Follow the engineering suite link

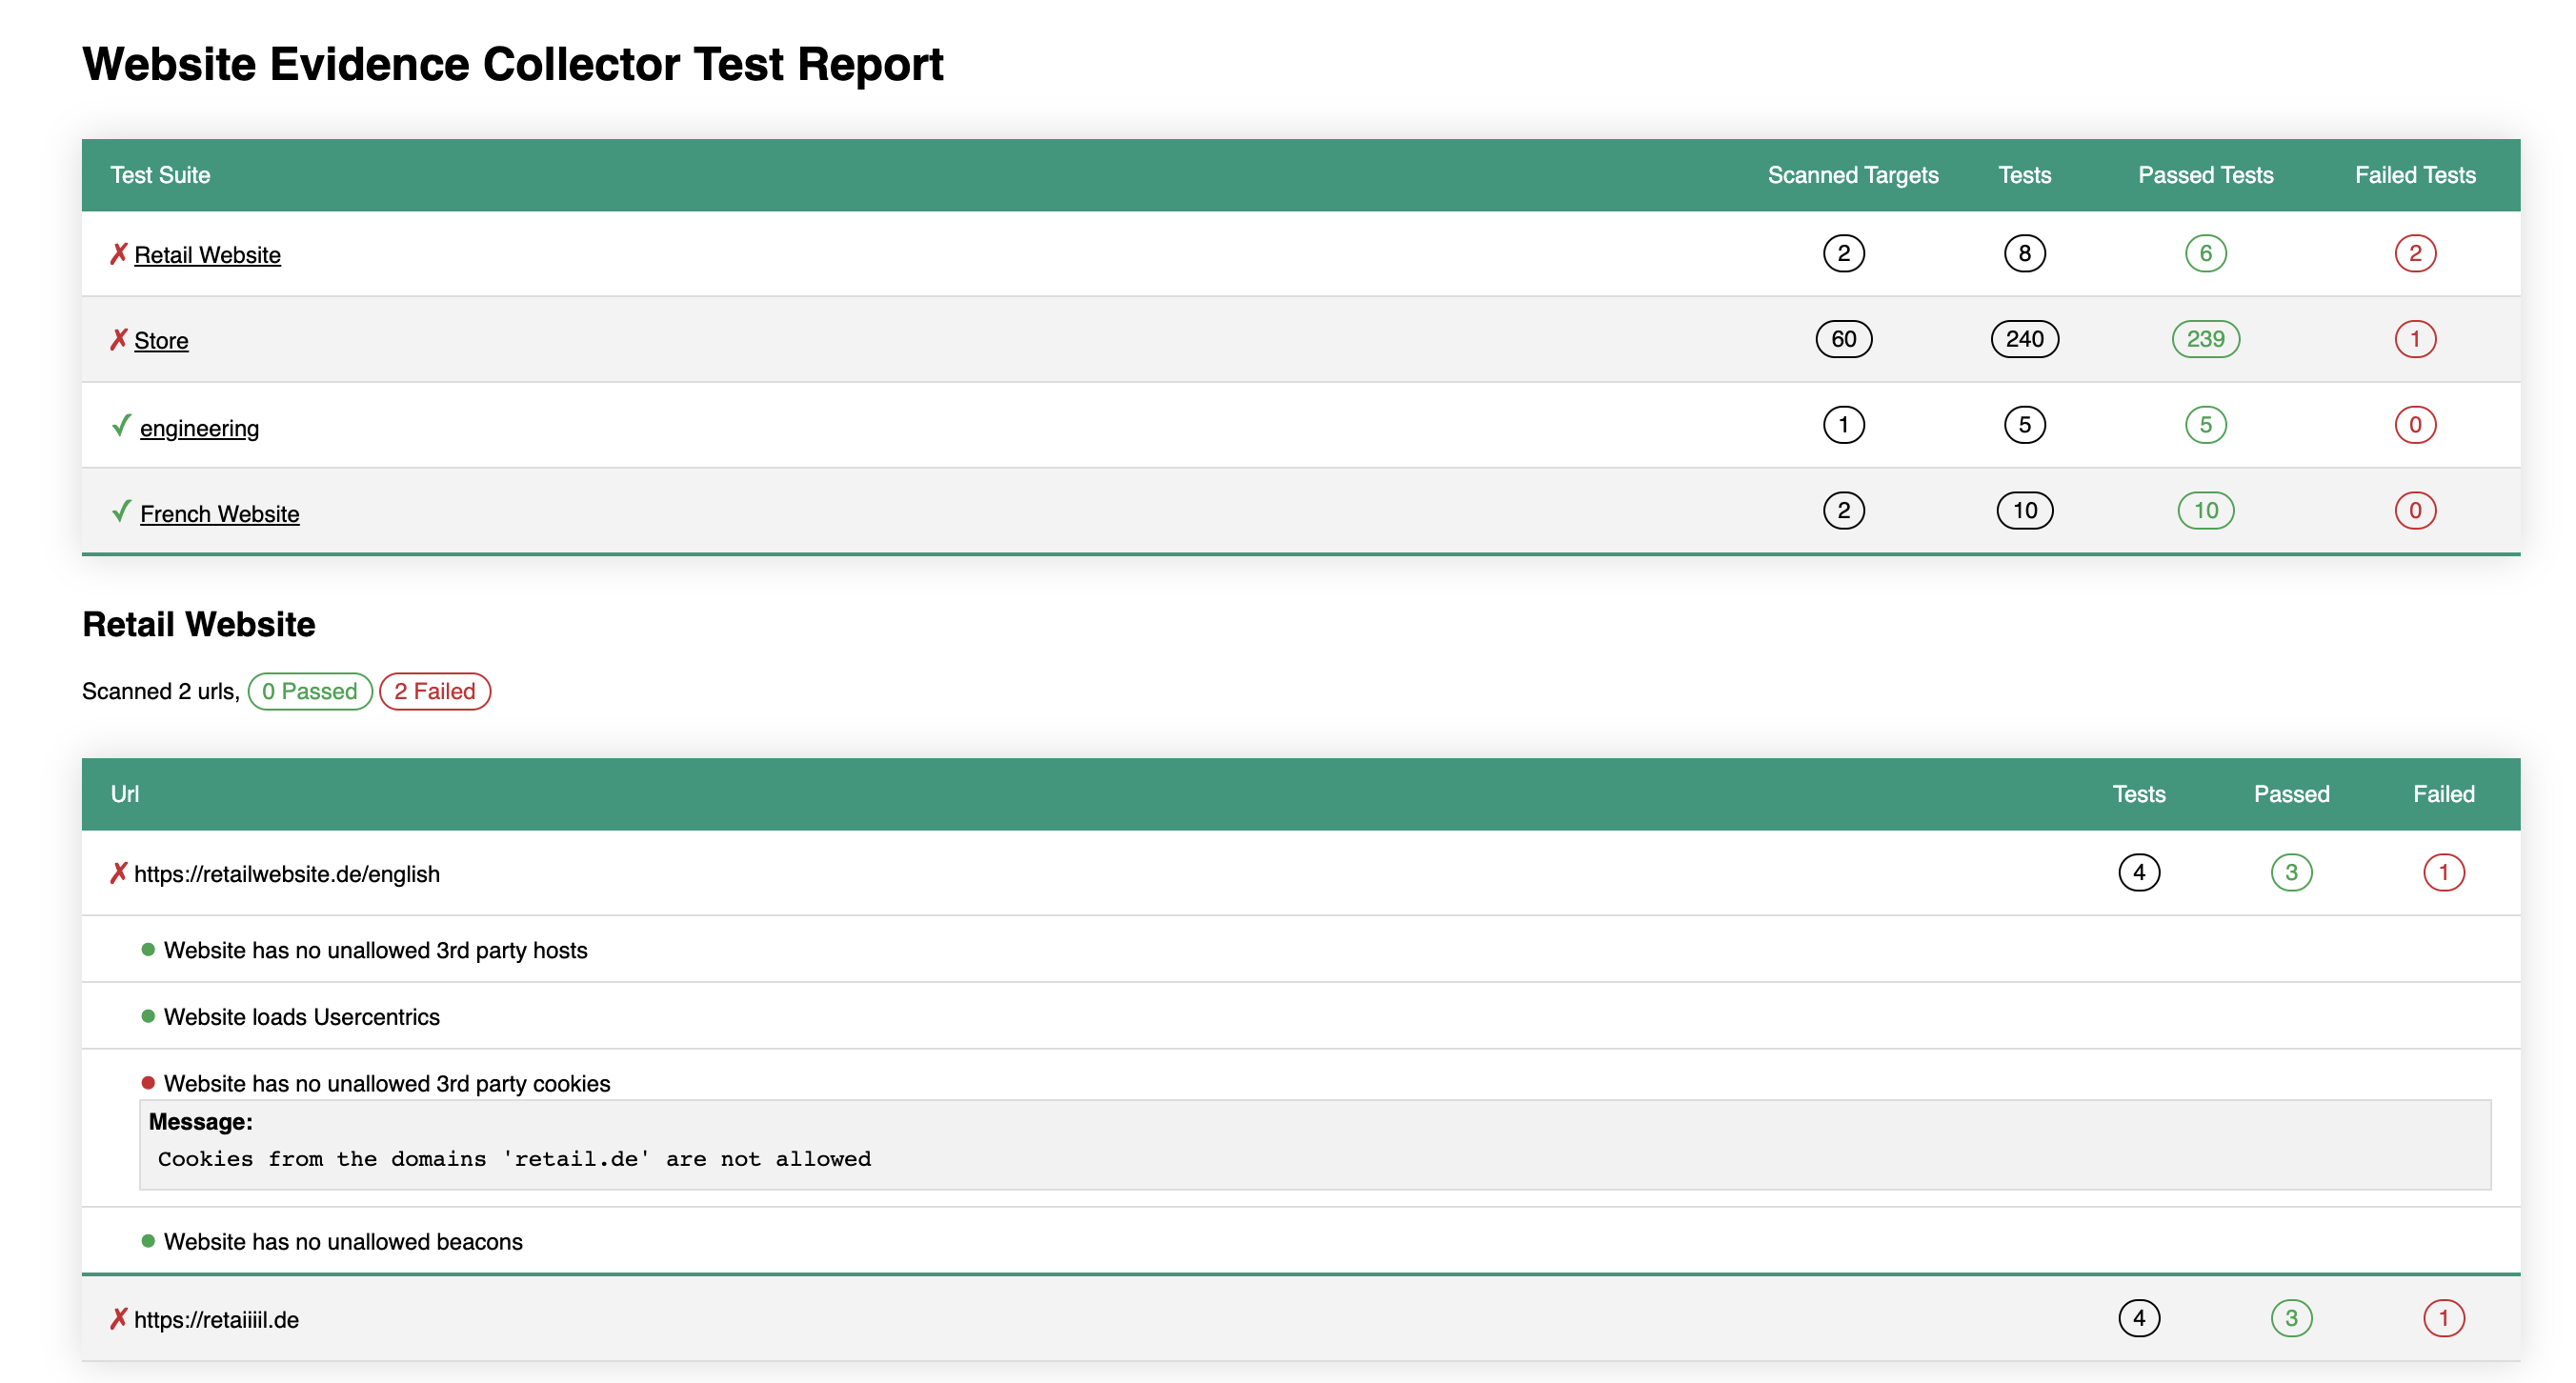pos(199,428)
